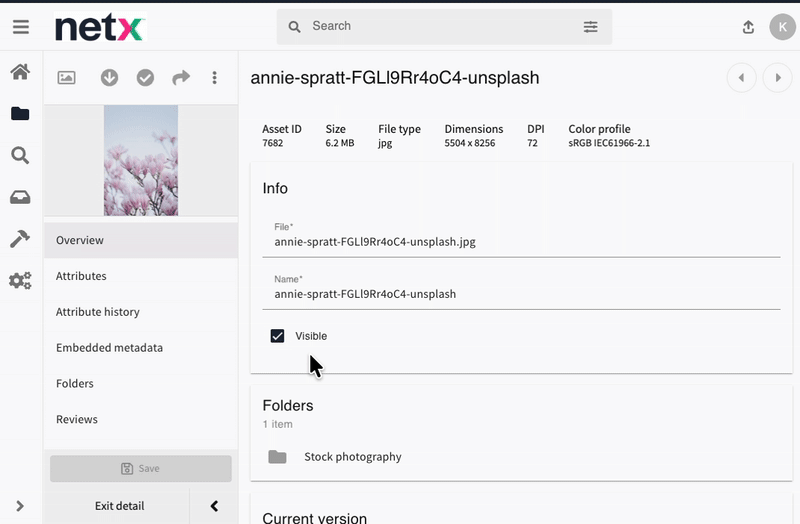This screenshot has width=800, height=524.
Task: Expand the left navigation sidebar
Action: point(20,506)
